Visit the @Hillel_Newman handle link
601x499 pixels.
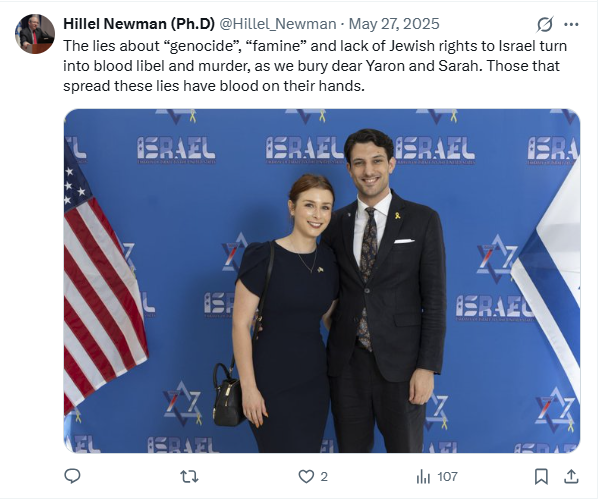(278, 24)
